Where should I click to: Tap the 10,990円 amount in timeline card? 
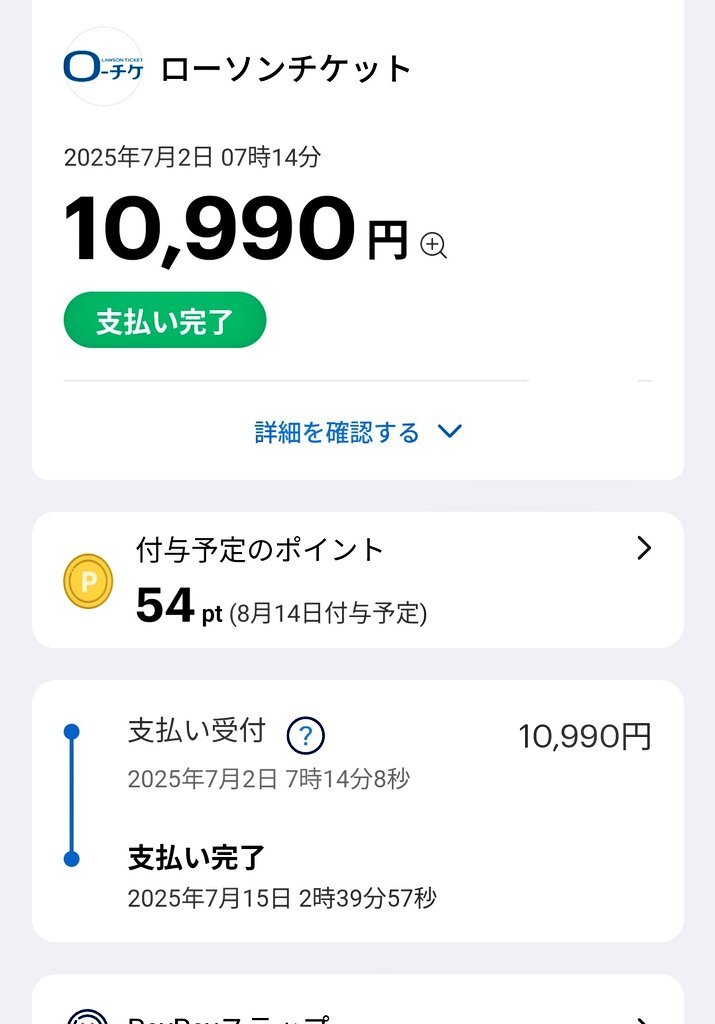(585, 737)
